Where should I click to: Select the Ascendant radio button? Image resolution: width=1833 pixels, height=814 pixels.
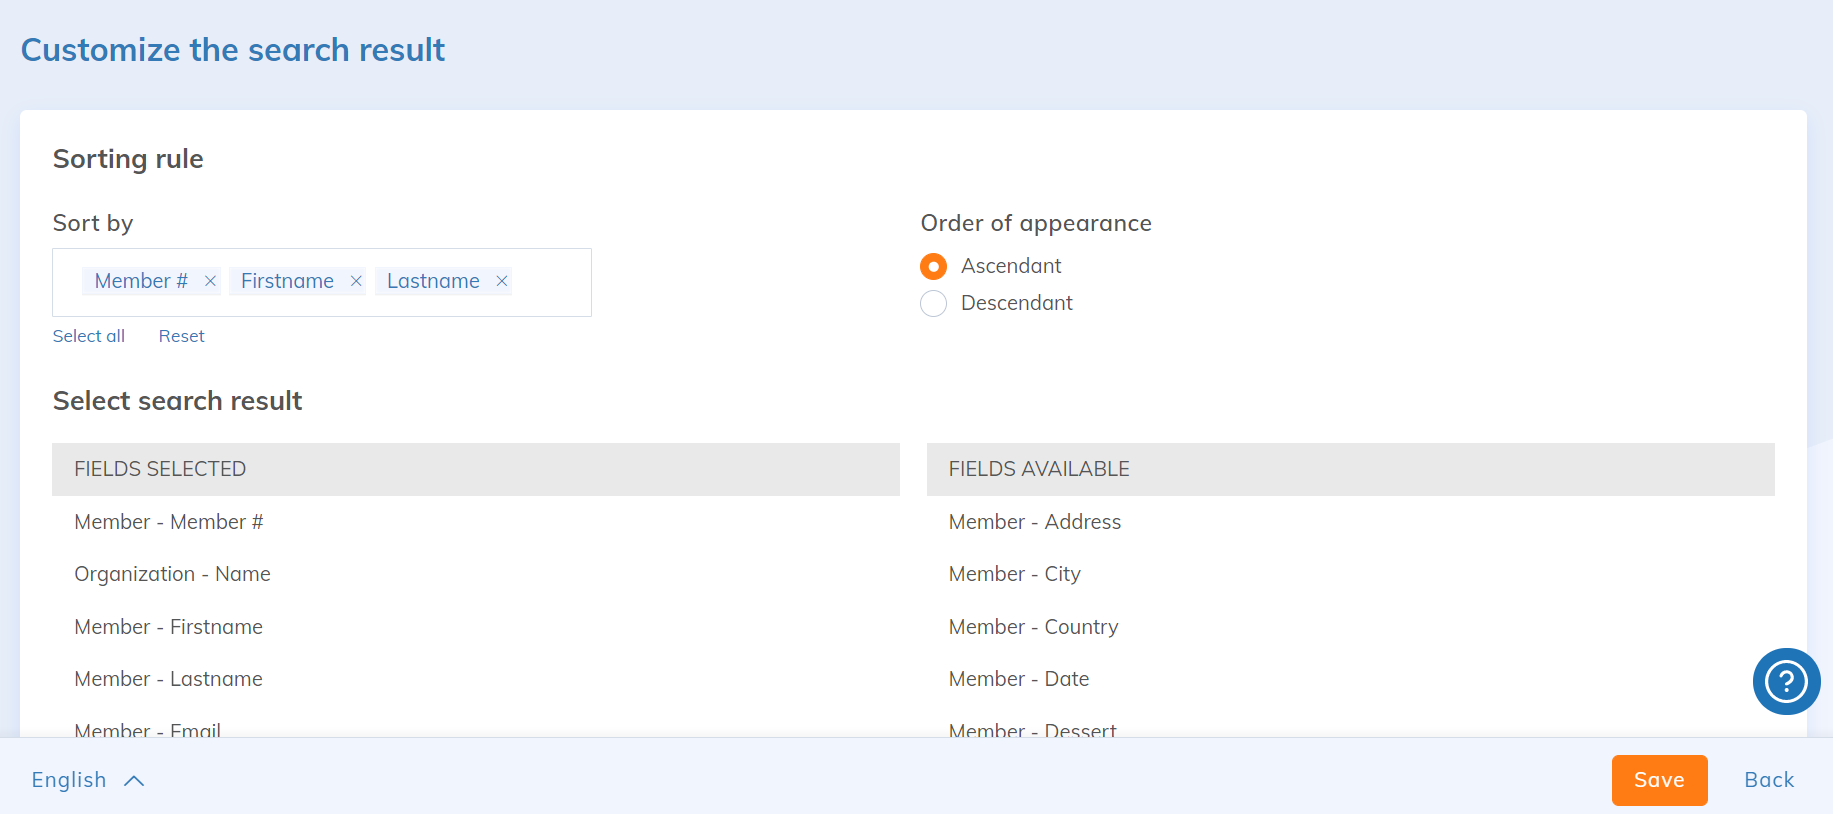coord(933,267)
